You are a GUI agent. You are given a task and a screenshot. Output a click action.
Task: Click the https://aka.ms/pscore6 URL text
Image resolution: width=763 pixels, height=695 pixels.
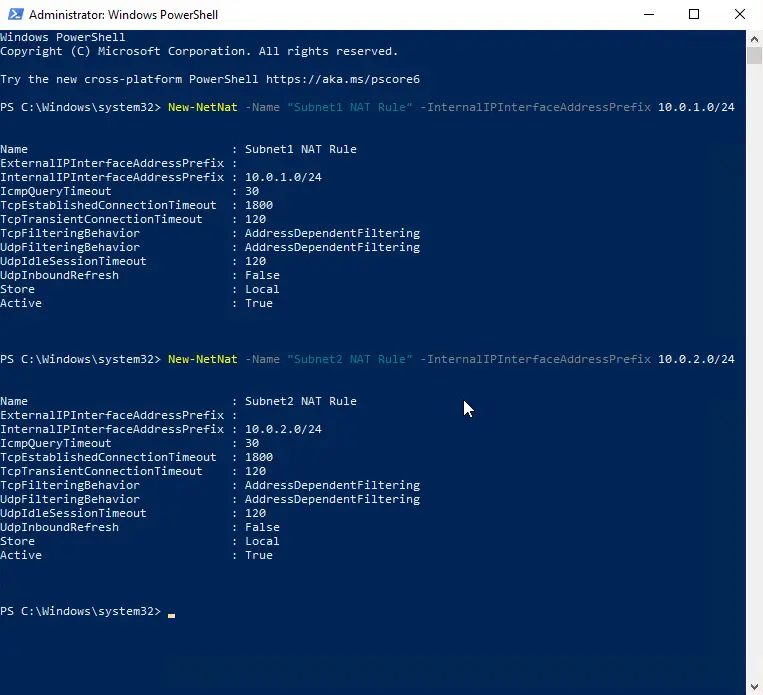(x=343, y=79)
